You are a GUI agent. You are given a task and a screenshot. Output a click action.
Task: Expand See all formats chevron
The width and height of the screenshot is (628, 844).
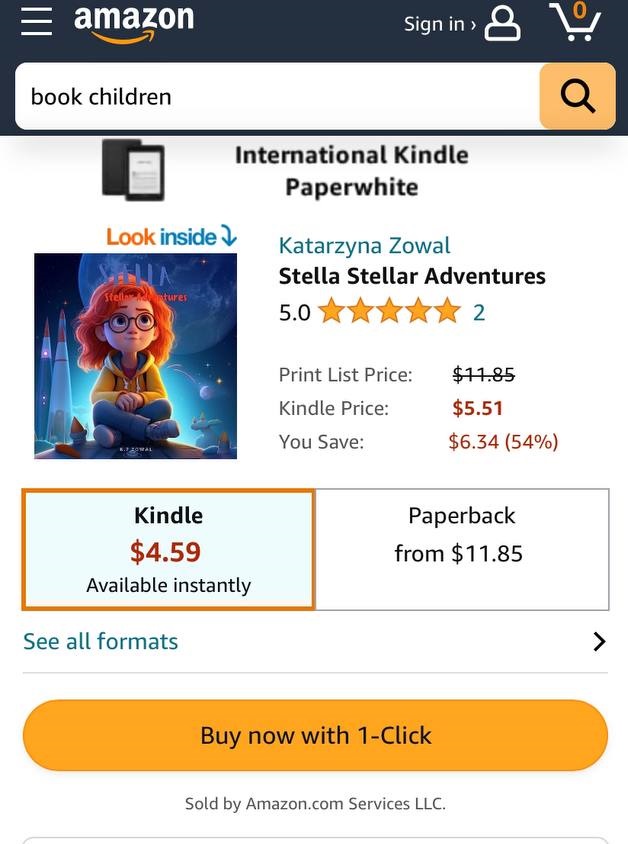click(599, 642)
